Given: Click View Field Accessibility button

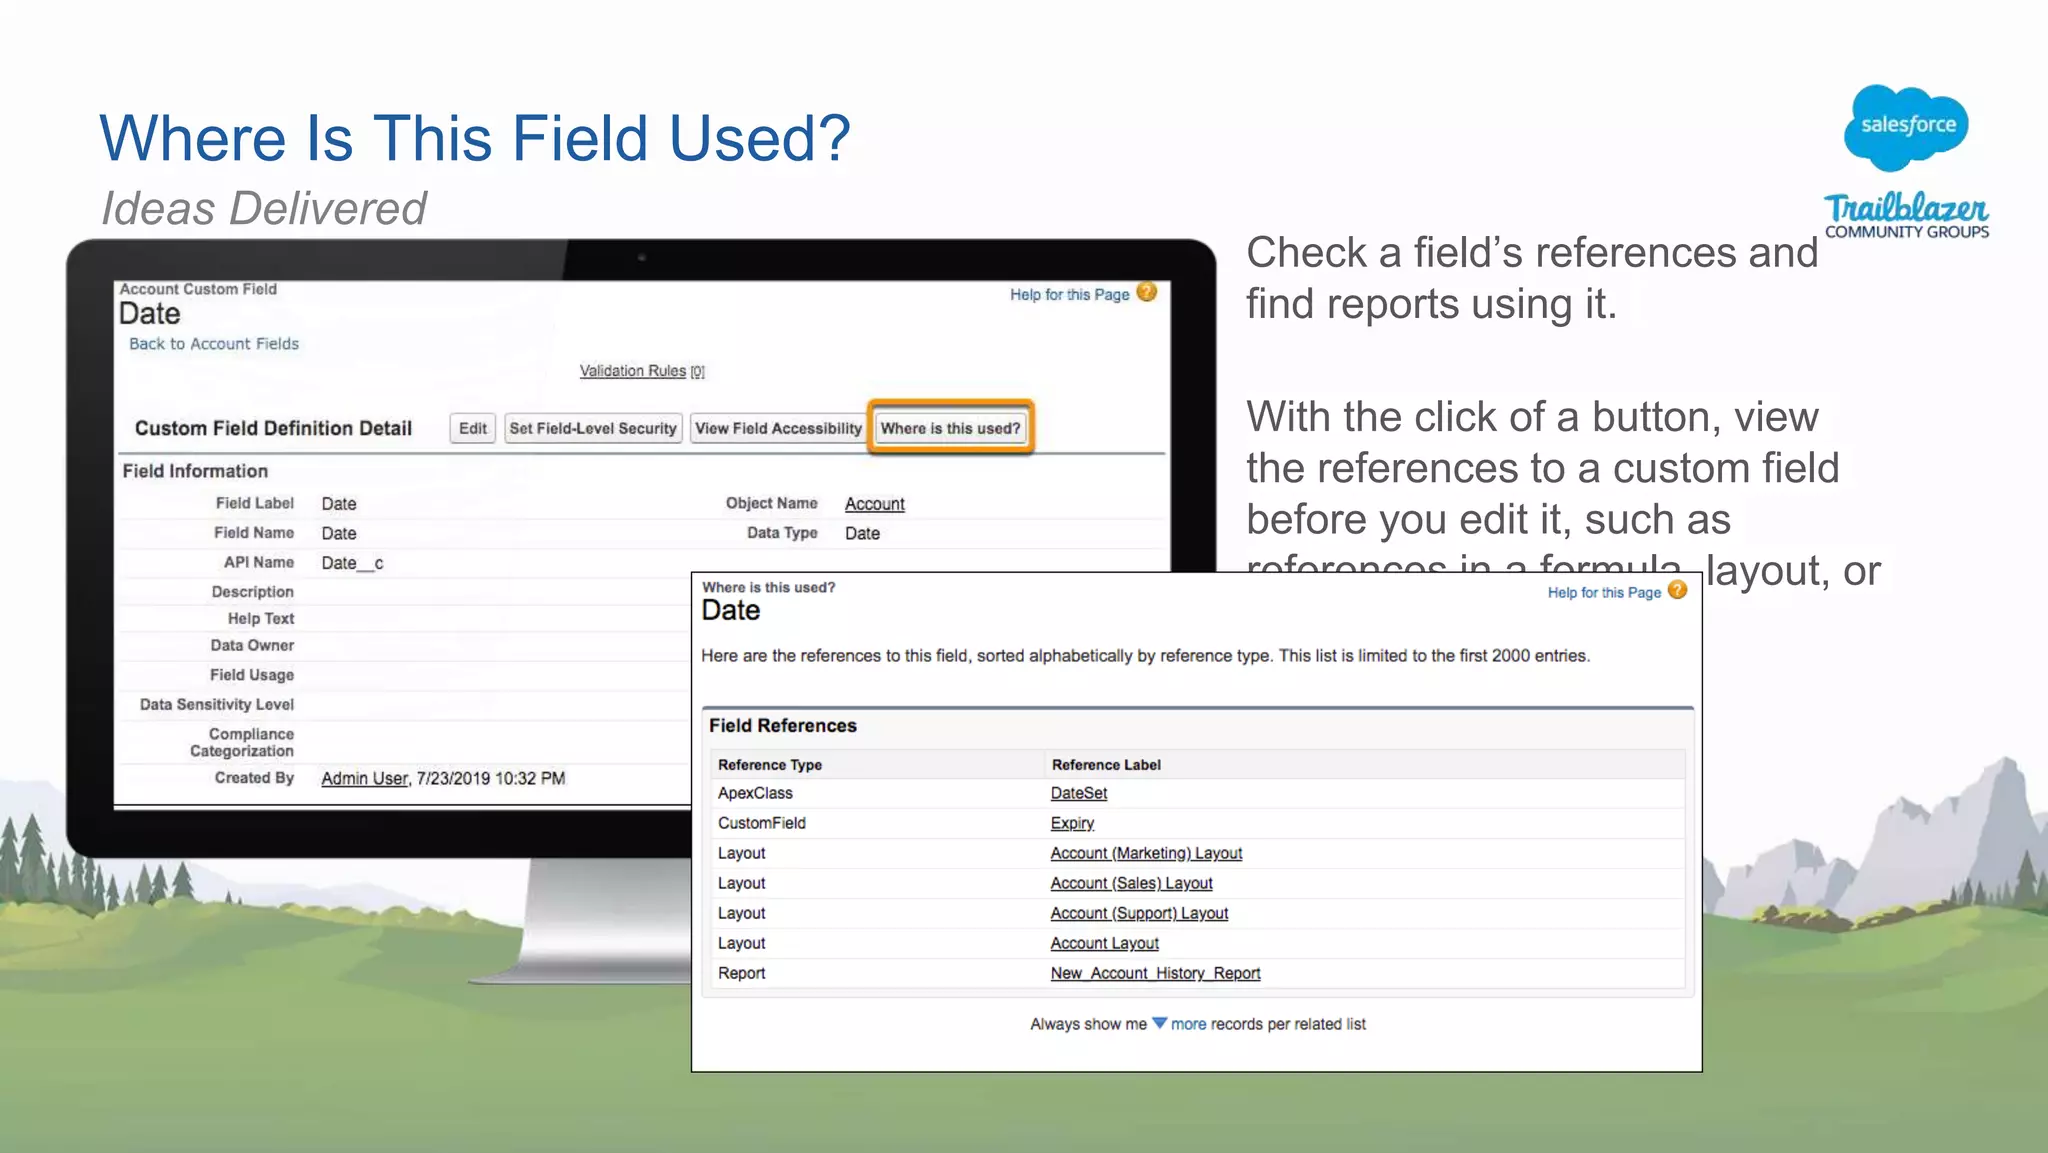Looking at the screenshot, I should tap(778, 428).
